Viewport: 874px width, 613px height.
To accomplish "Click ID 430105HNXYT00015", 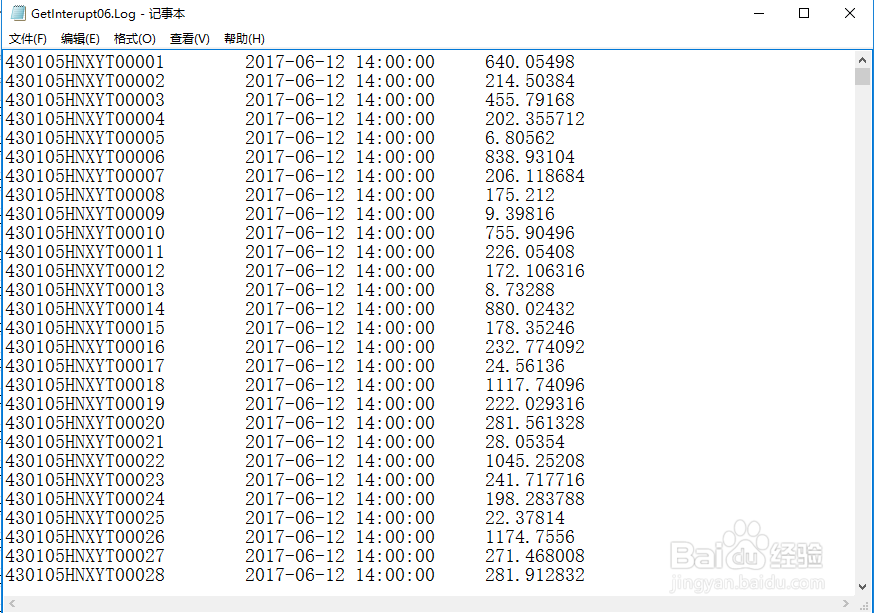I will [x=85, y=328].
